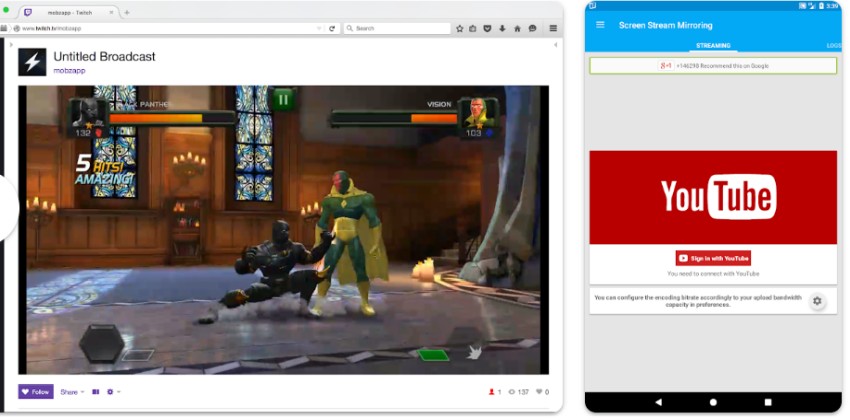Open a new browser tab with plus

pos(127,12)
